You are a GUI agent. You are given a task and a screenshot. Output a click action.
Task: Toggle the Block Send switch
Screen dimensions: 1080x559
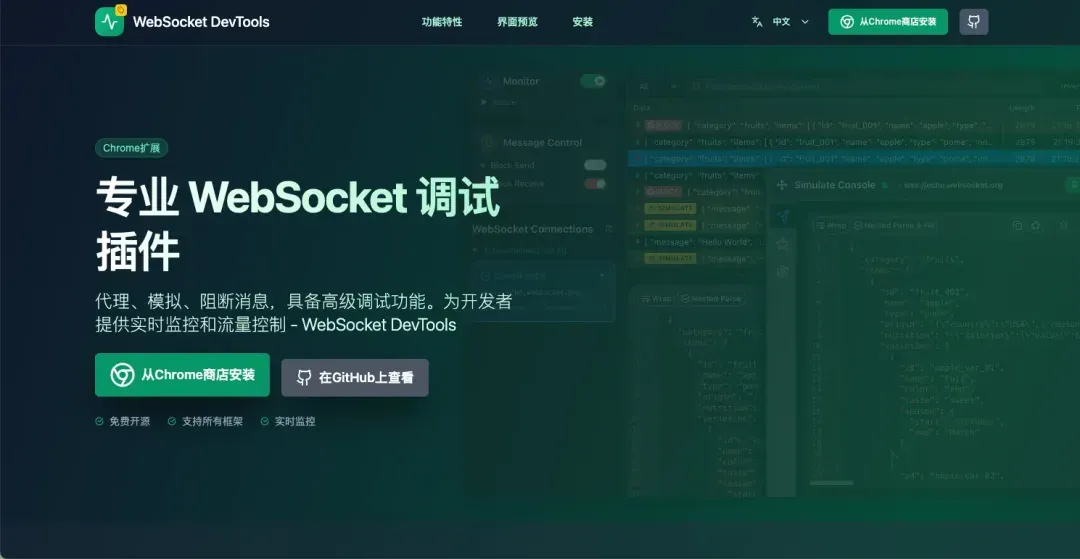point(595,165)
